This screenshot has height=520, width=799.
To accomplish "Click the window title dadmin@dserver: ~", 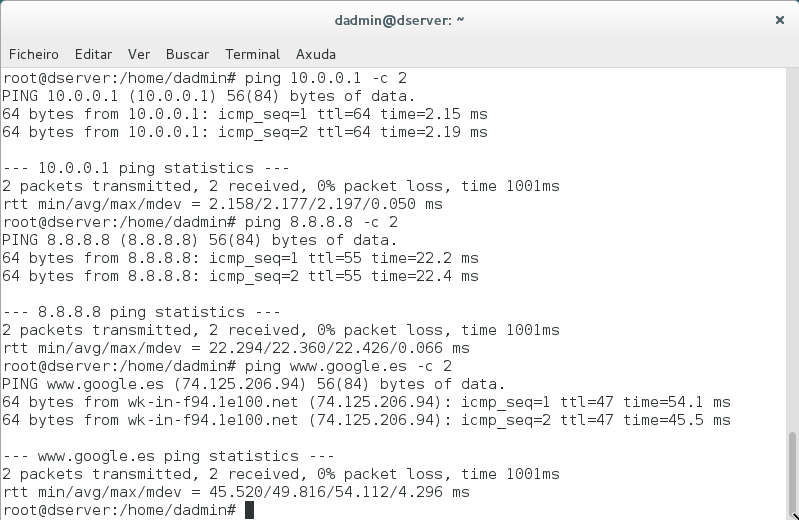I will (x=399, y=20).
